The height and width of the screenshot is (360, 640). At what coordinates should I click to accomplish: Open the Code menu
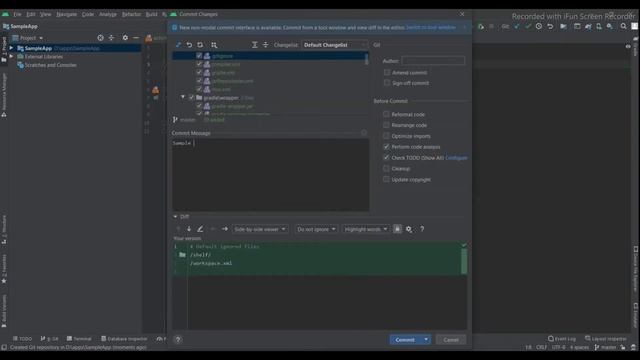coord(88,14)
